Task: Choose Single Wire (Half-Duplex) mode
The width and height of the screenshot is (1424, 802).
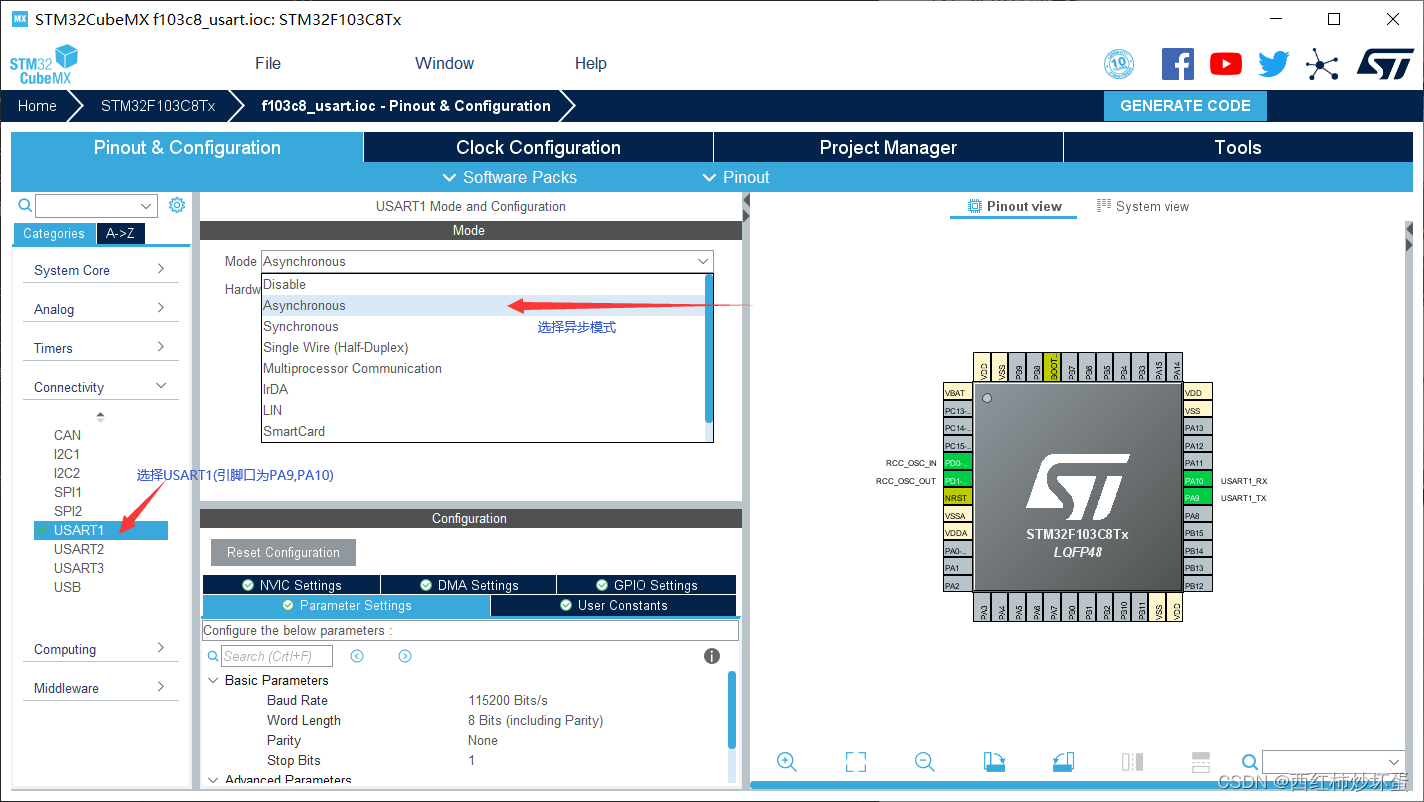Action: (x=483, y=347)
